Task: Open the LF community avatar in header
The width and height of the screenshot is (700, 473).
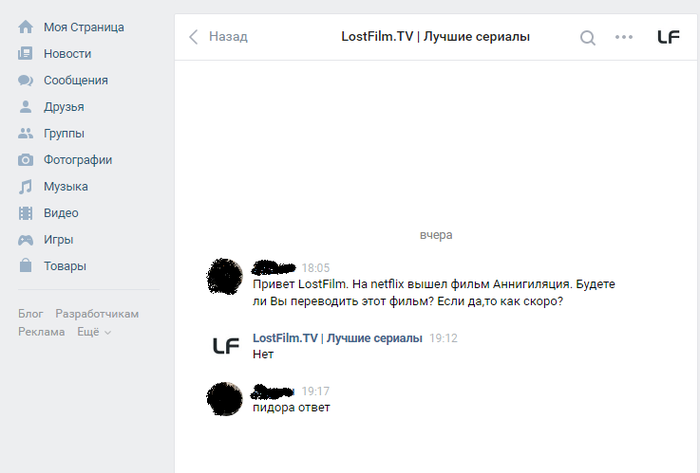Action: click(x=668, y=37)
